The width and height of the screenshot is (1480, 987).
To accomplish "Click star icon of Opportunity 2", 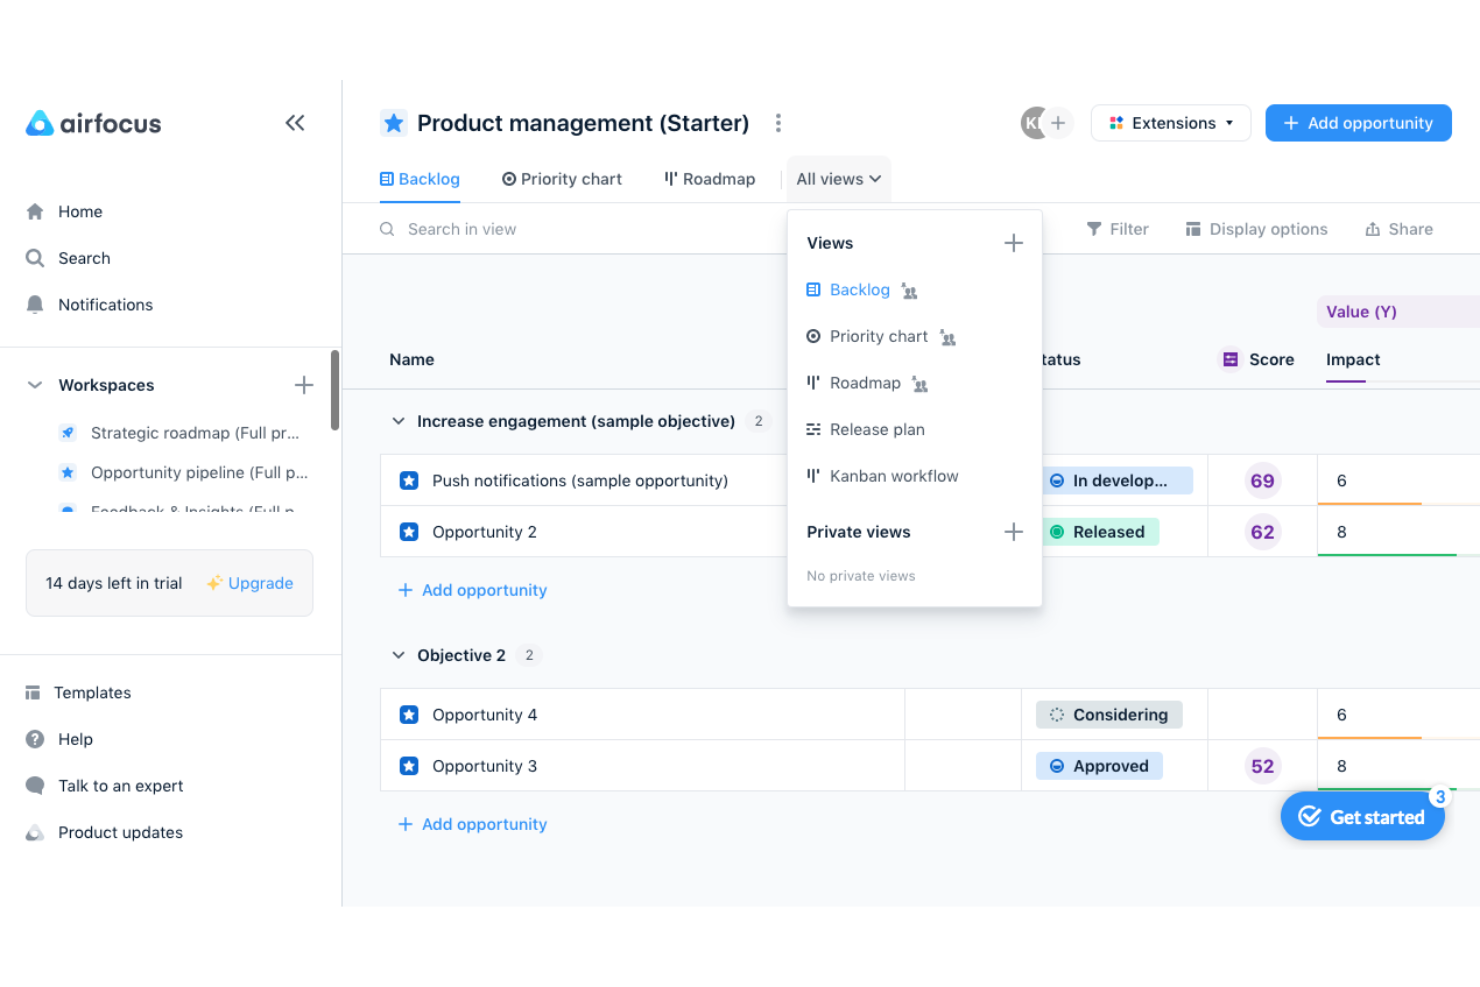I will pos(409,532).
